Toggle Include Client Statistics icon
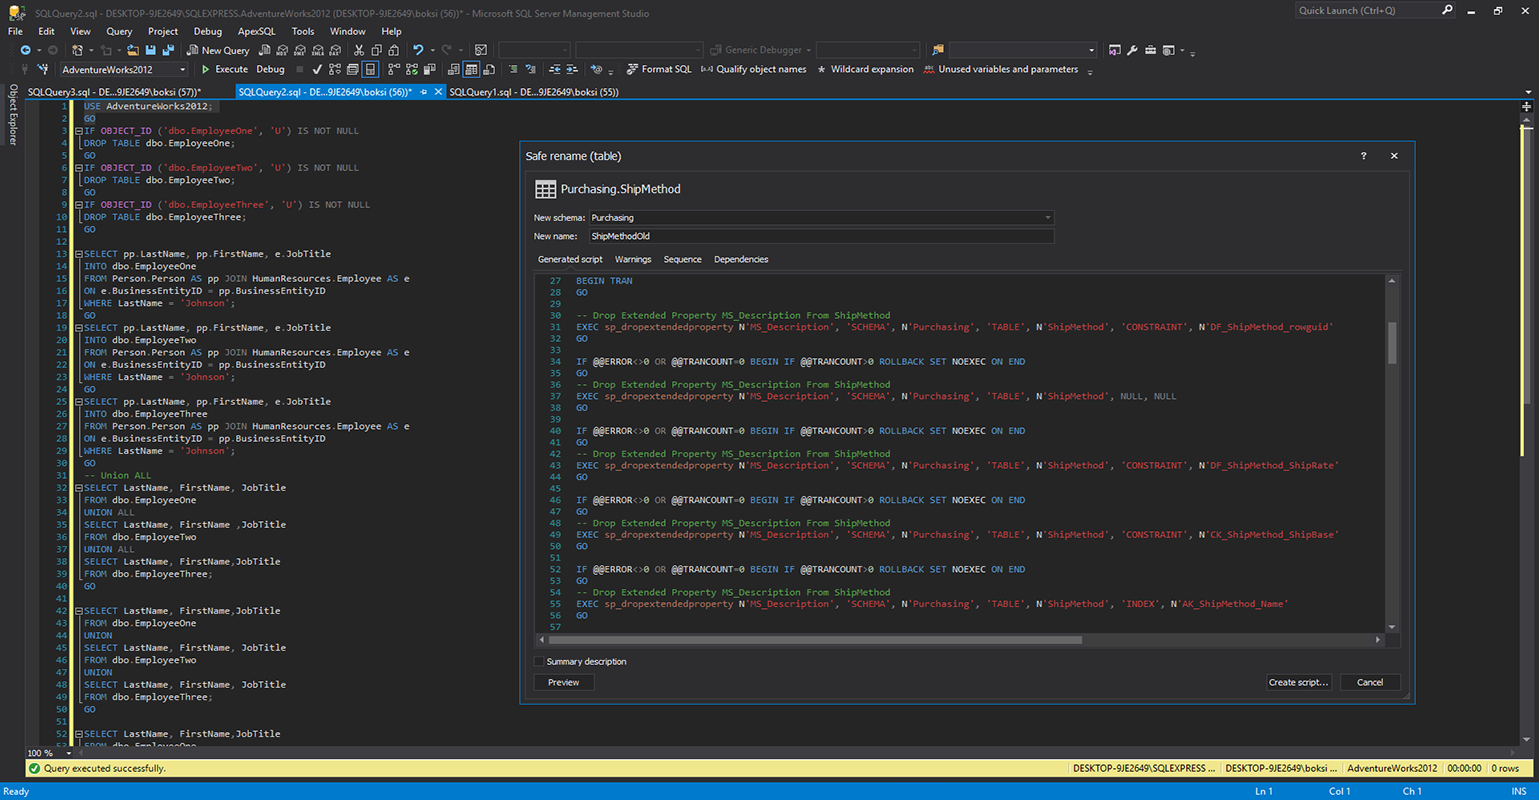Image resolution: width=1539 pixels, height=800 pixels. click(x=430, y=70)
